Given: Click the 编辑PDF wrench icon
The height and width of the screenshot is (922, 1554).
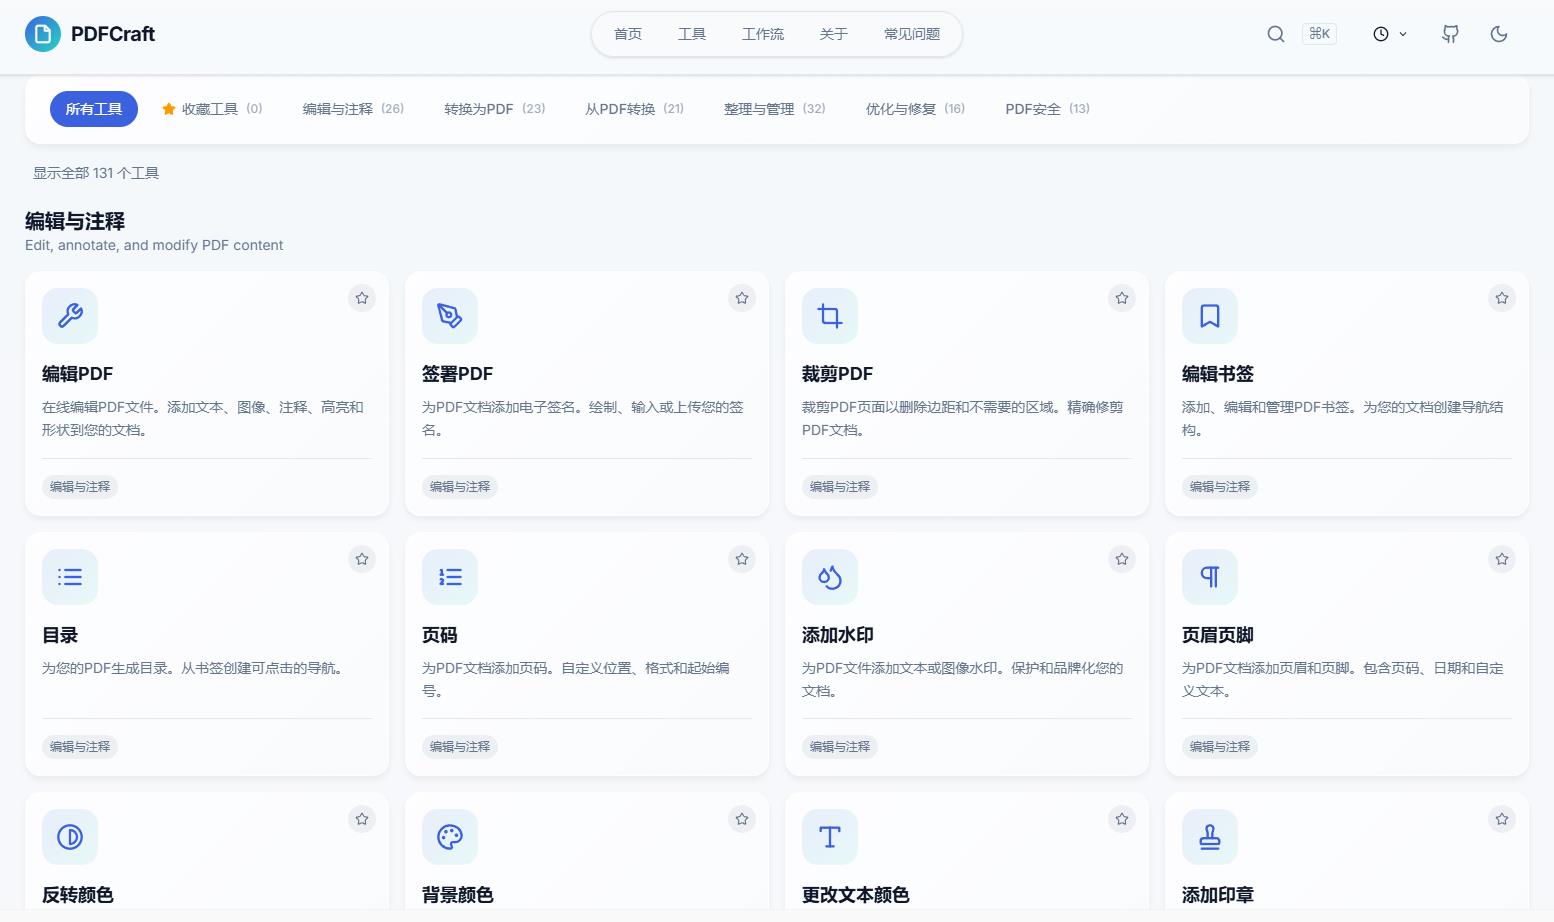Looking at the screenshot, I should 70,316.
